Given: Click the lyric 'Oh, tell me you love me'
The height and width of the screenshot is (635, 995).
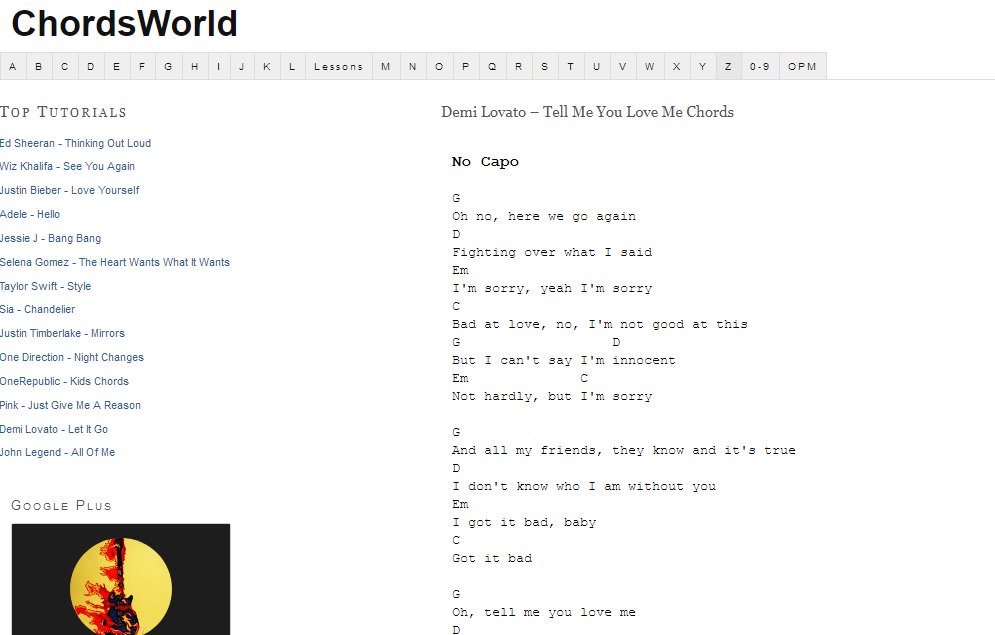Looking at the screenshot, I should [x=544, y=613].
